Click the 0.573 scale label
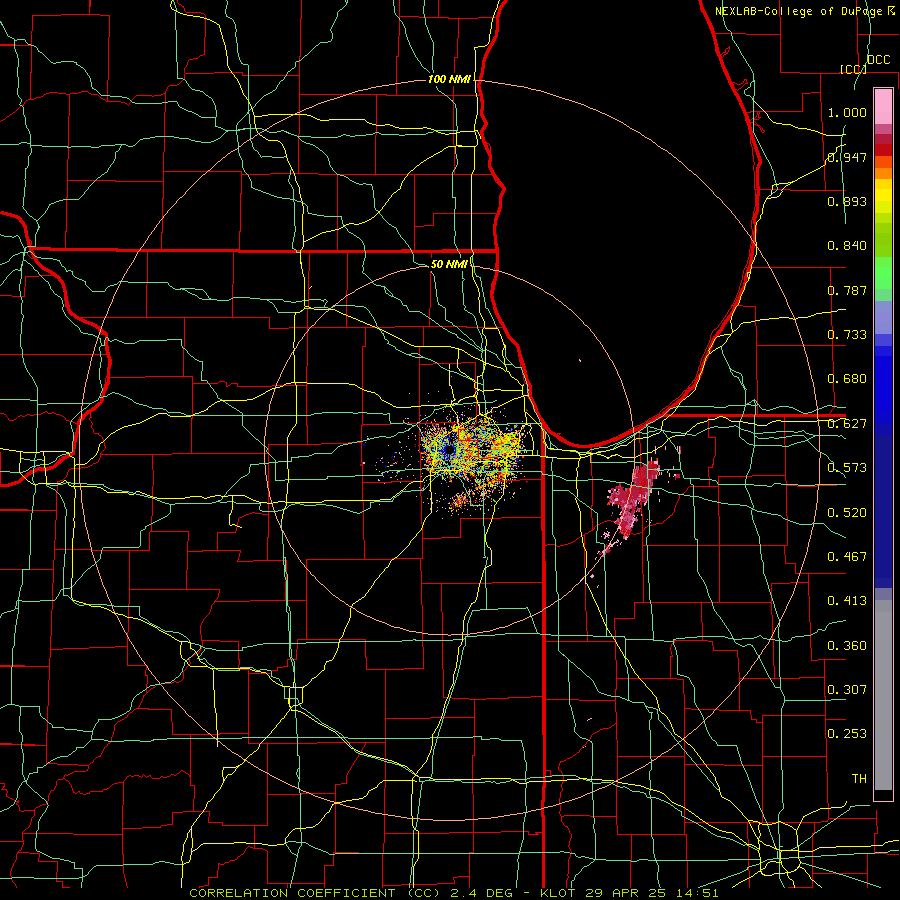Image resolution: width=900 pixels, height=900 pixels. coord(847,468)
